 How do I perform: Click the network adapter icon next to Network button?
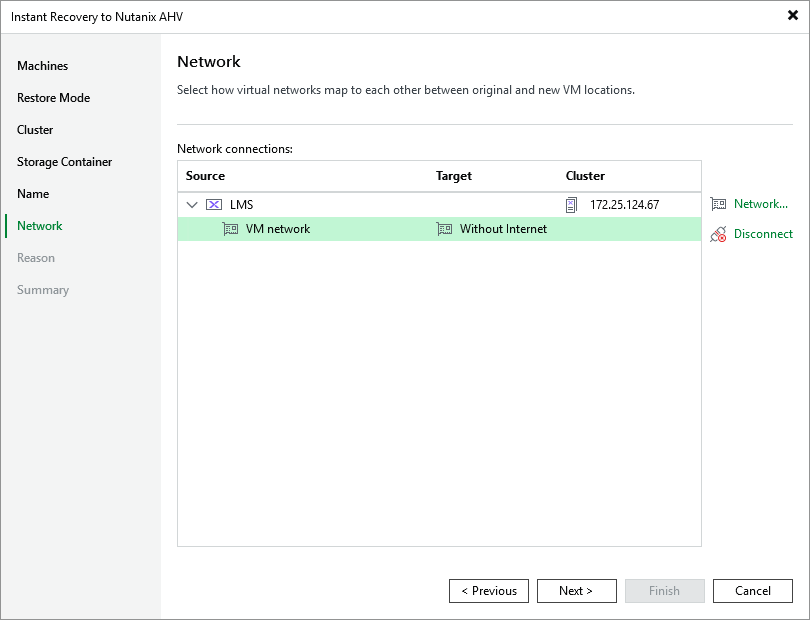tap(718, 204)
